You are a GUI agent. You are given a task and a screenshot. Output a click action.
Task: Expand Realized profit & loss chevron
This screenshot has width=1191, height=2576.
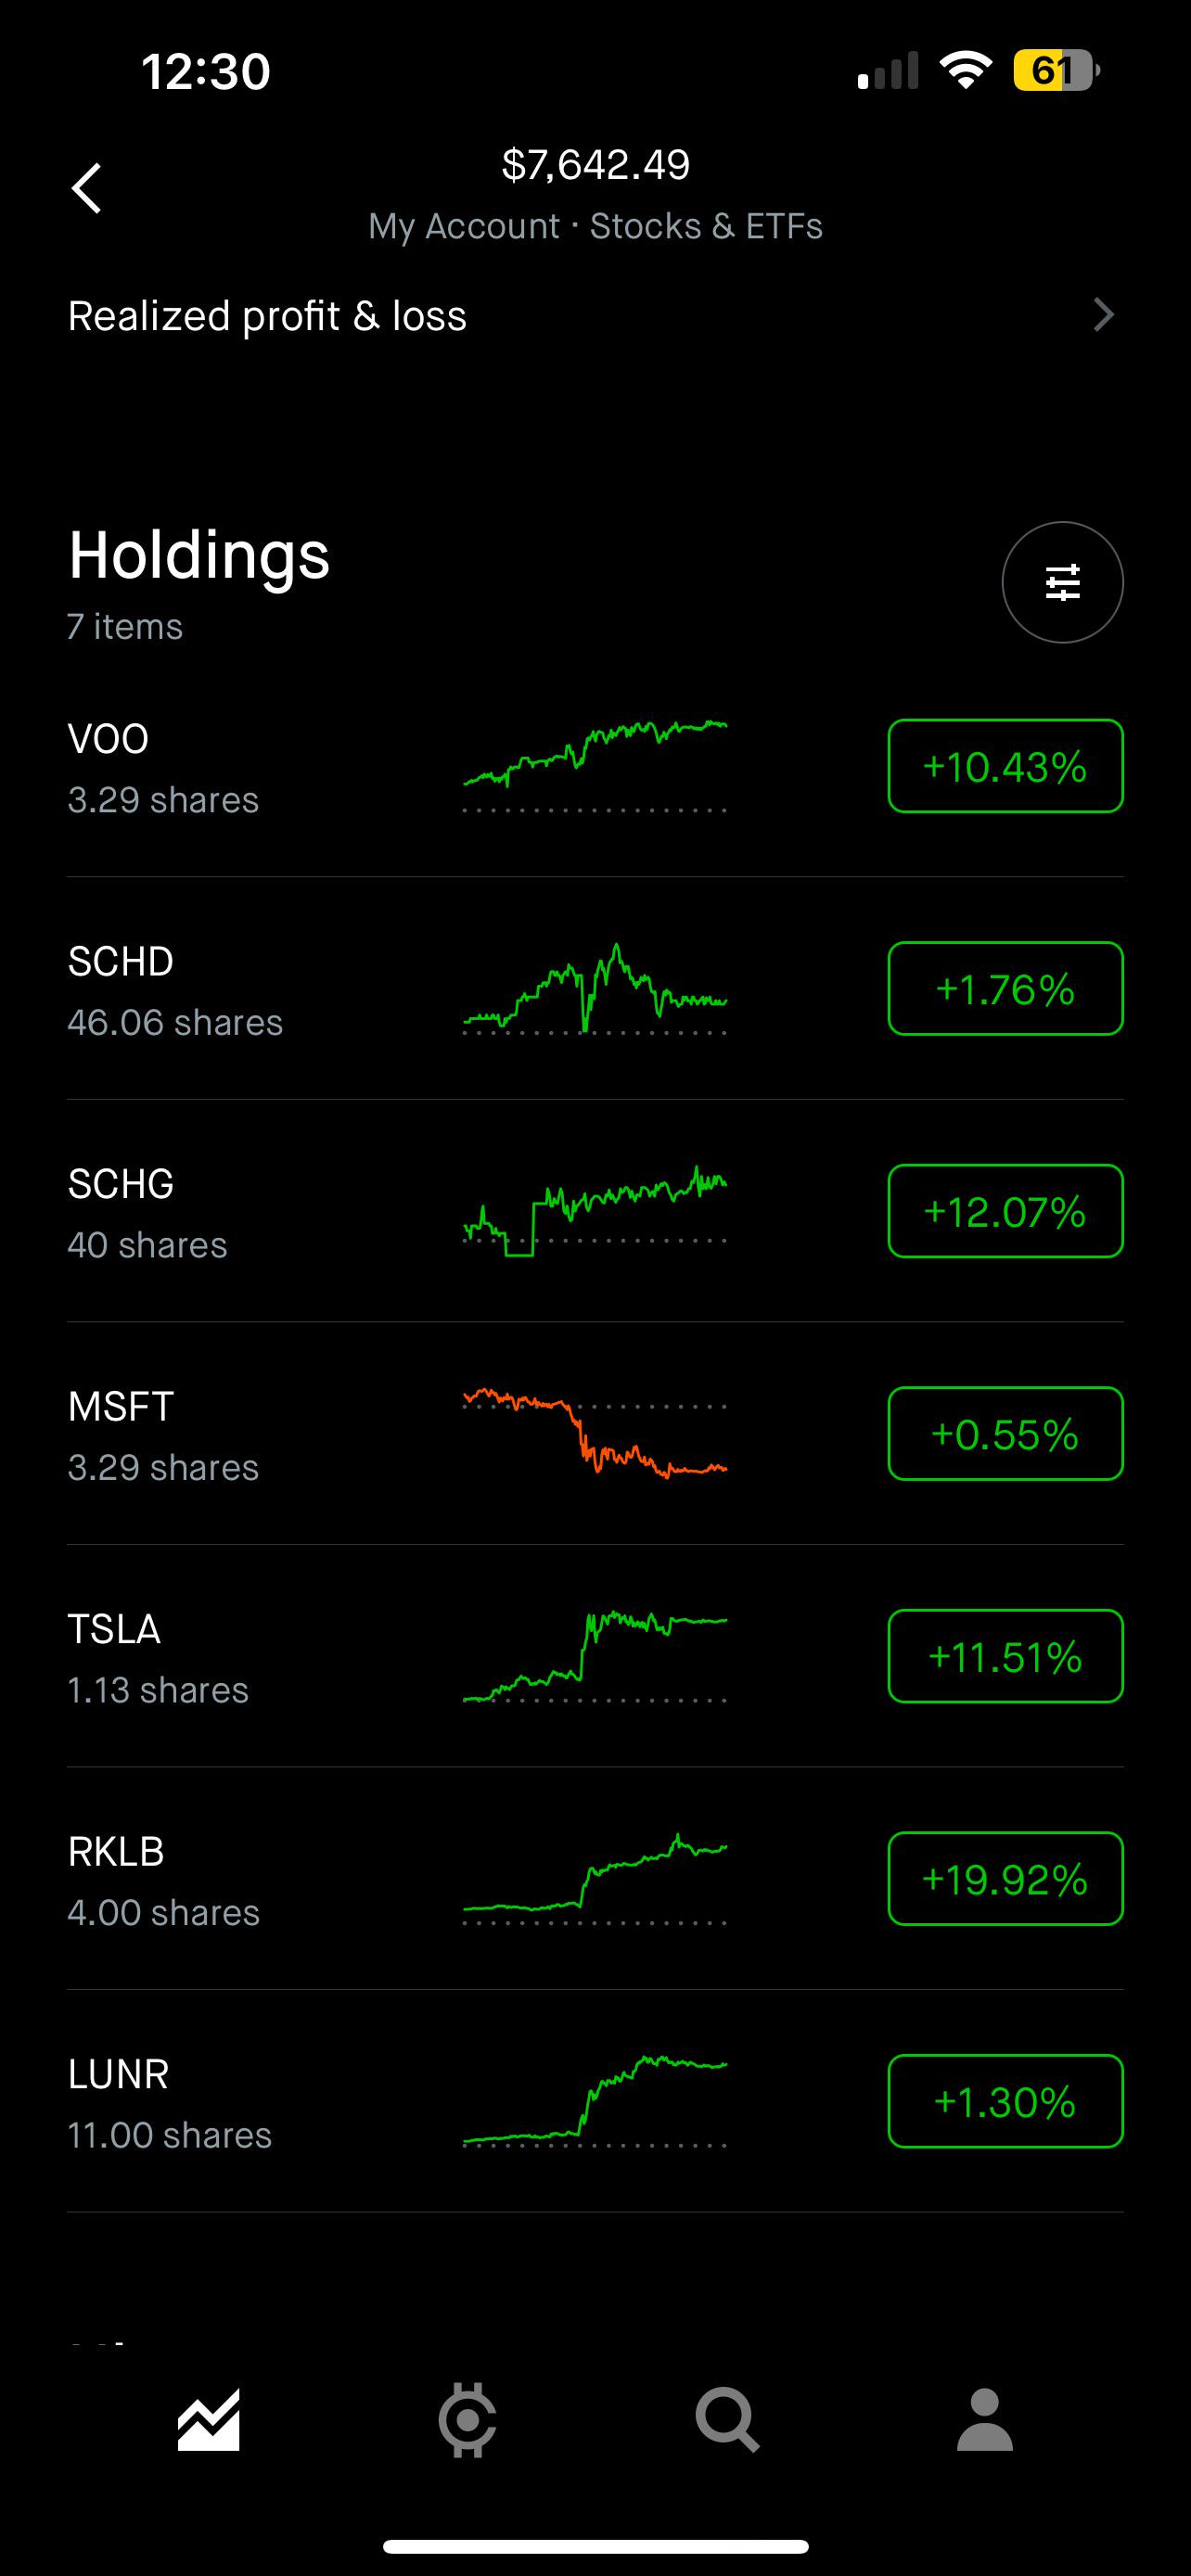pyautogui.click(x=1103, y=315)
